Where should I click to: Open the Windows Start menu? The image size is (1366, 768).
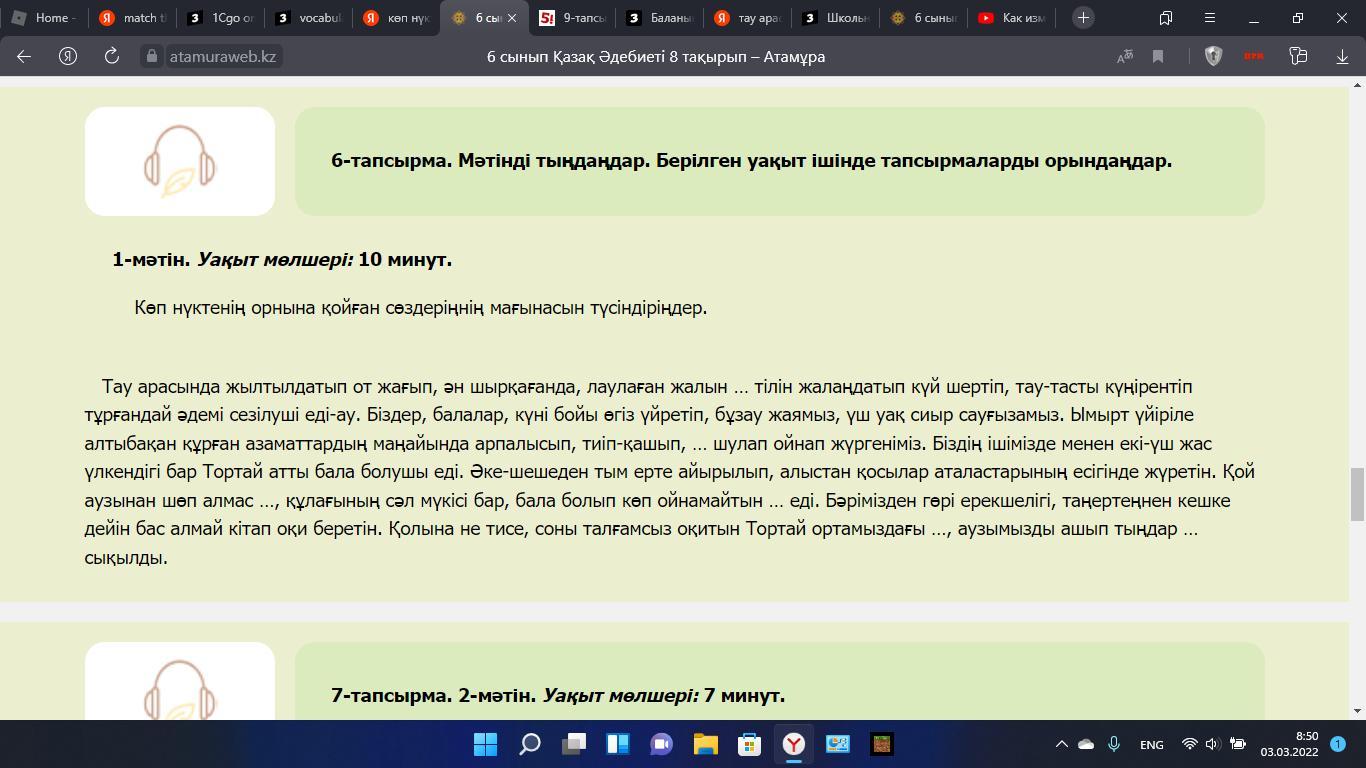[x=485, y=744]
